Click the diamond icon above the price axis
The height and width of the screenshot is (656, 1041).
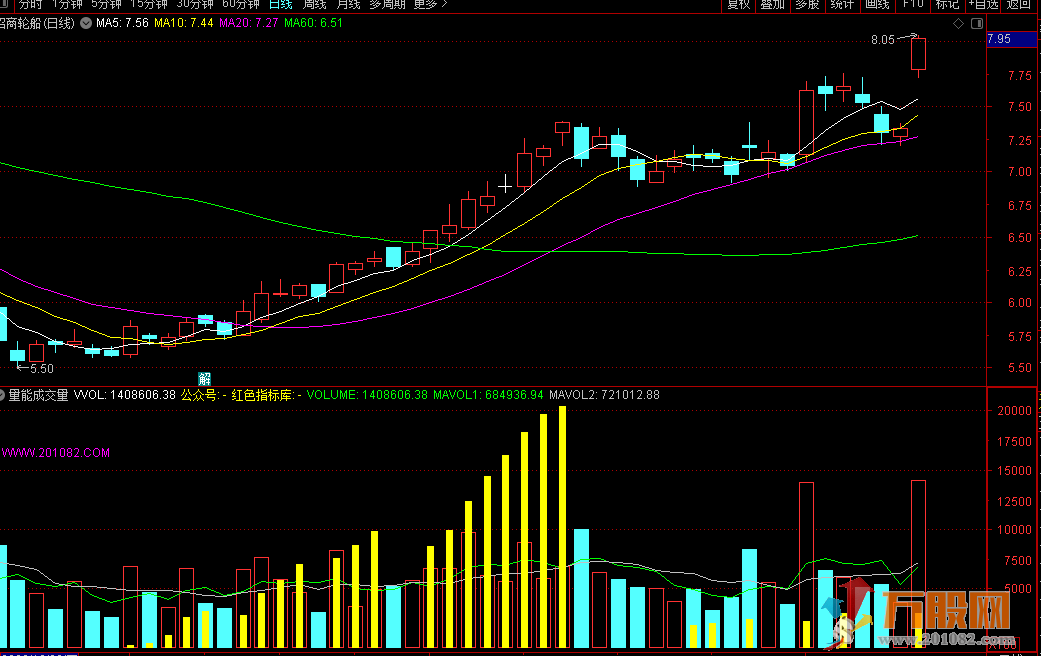click(959, 22)
